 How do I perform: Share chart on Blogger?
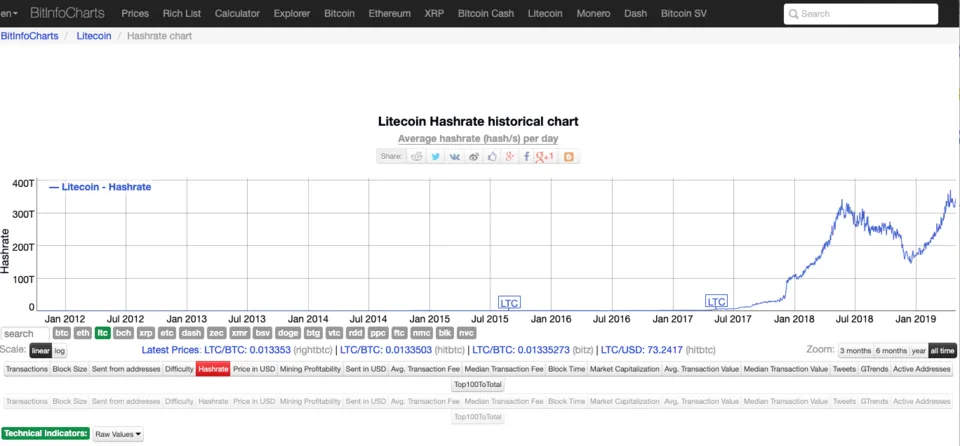click(569, 156)
